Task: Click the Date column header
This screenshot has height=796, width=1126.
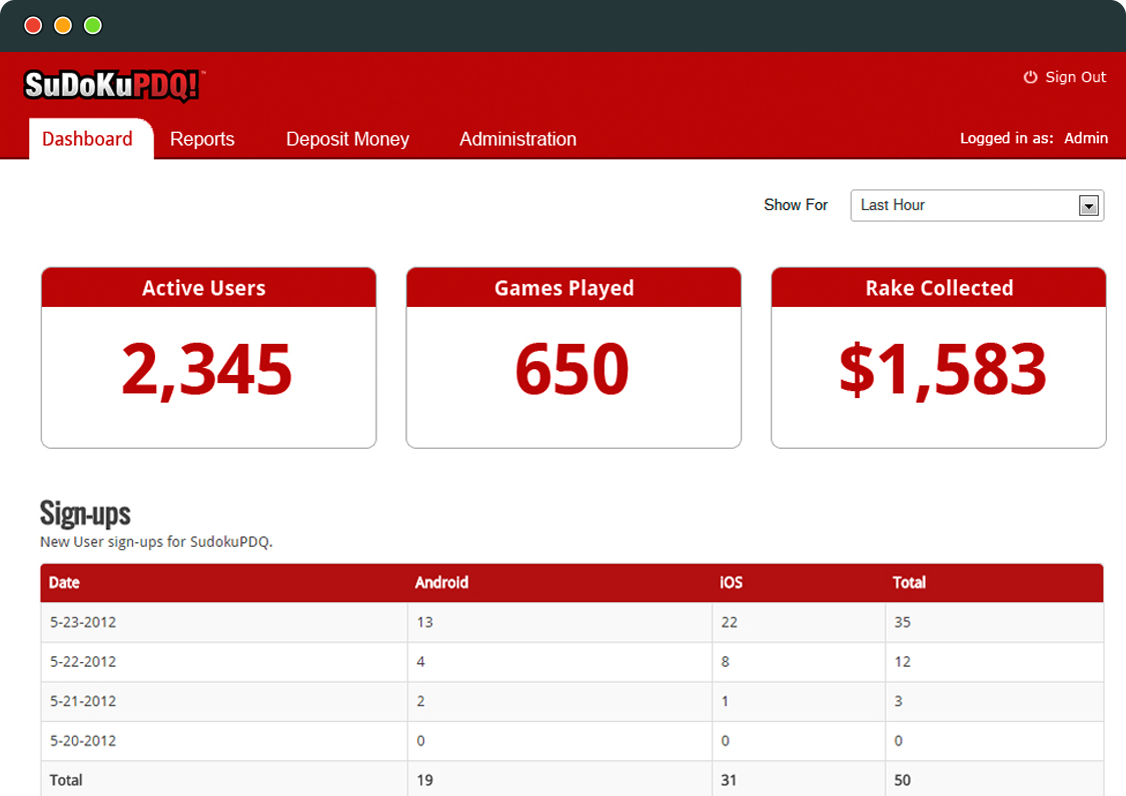Action: [64, 583]
